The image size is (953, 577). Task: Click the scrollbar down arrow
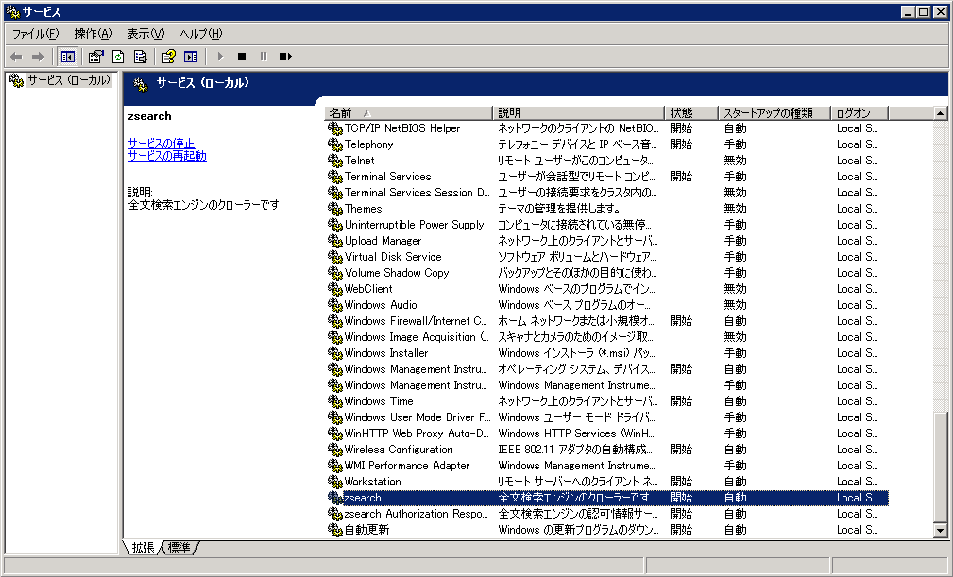click(940, 530)
